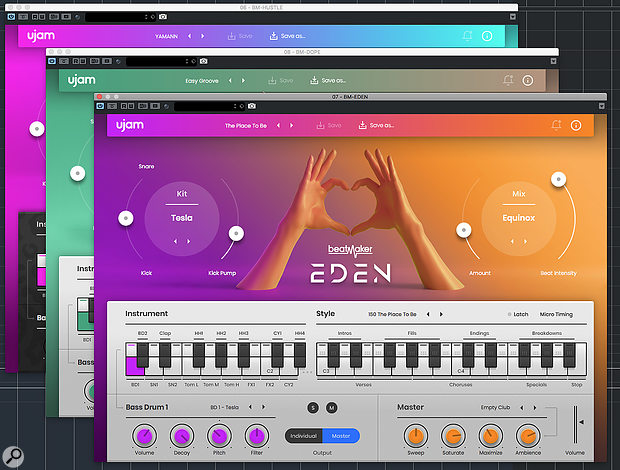
Task: Trigger the BD2 black key
Action: click(x=143, y=354)
